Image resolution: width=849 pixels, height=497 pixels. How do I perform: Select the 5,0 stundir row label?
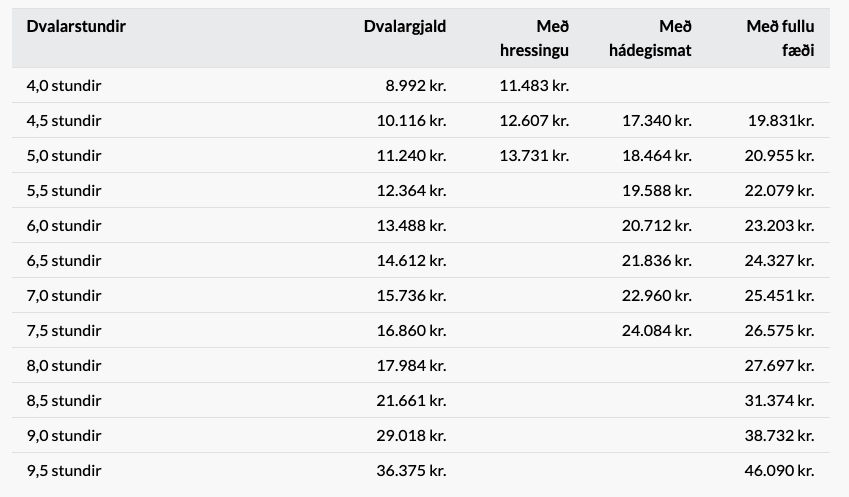click(x=64, y=155)
